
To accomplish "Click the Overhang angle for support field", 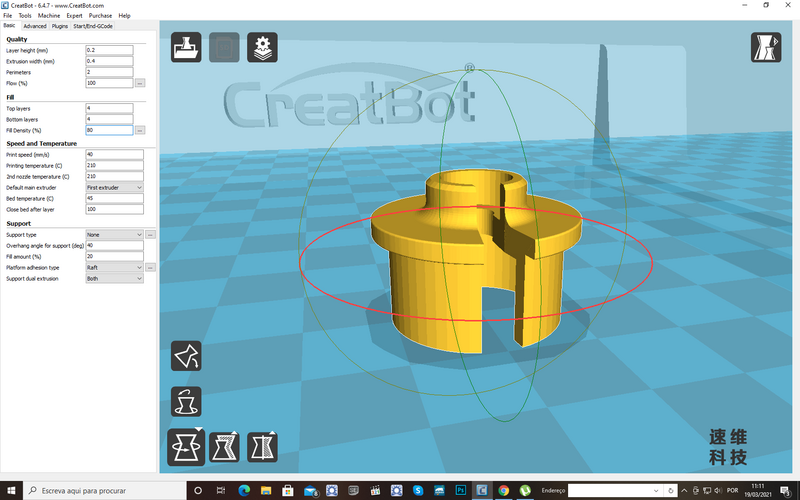I will click(x=114, y=245).
